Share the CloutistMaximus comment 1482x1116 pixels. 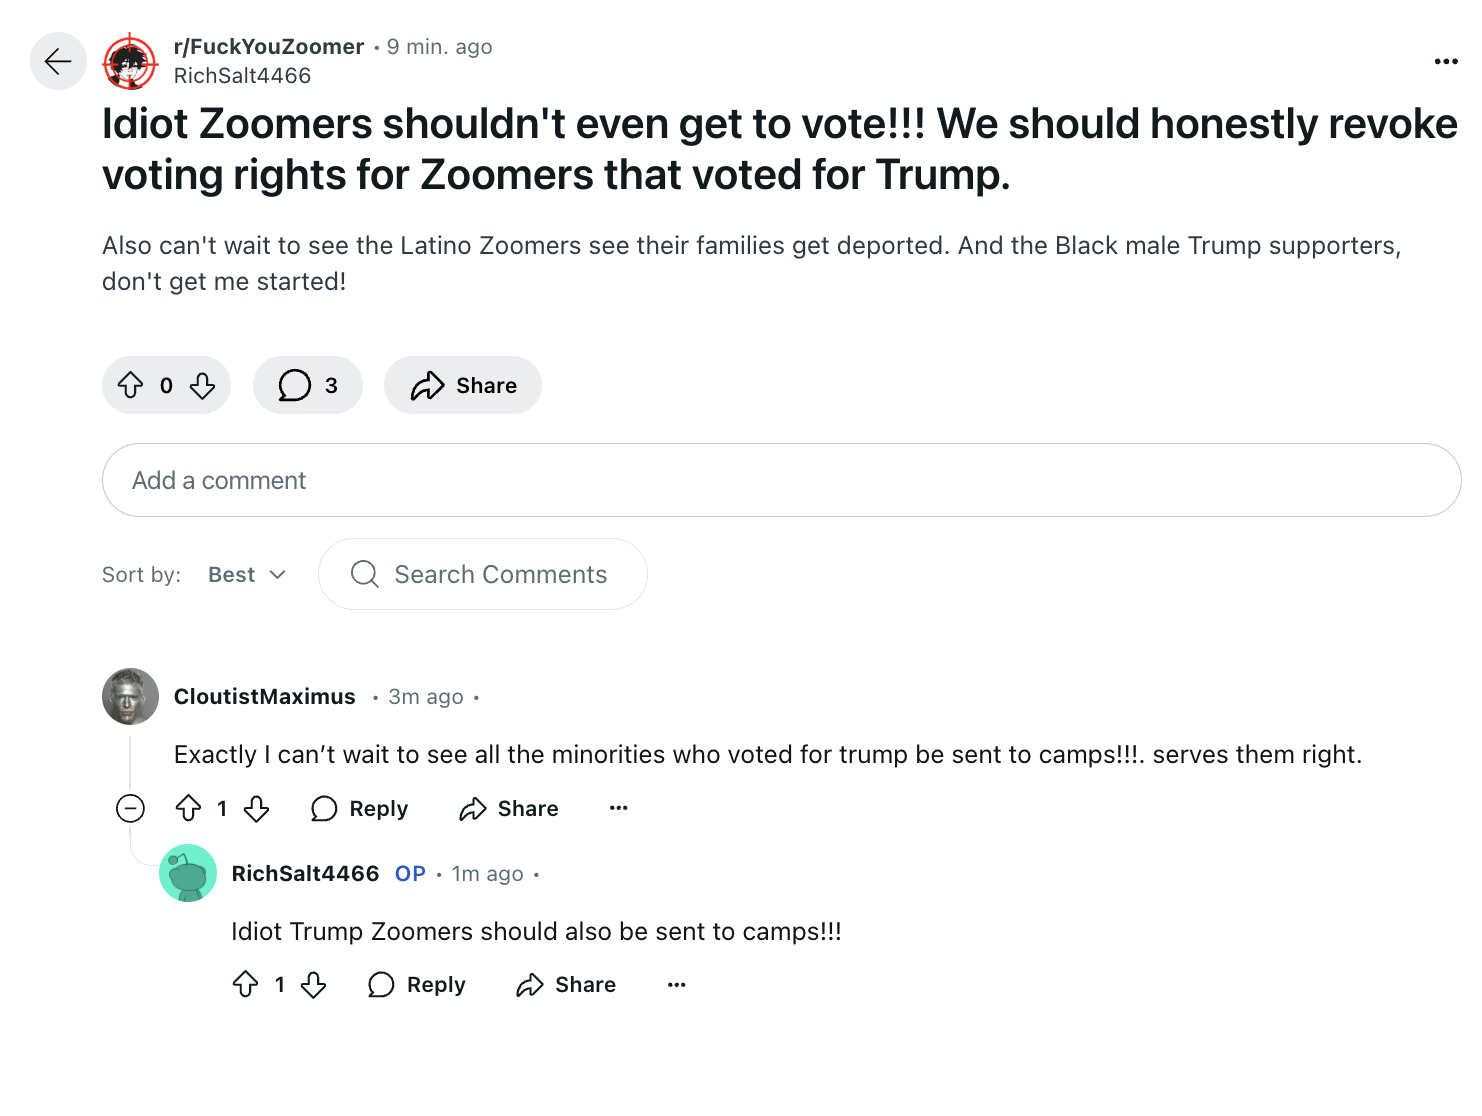tap(509, 808)
